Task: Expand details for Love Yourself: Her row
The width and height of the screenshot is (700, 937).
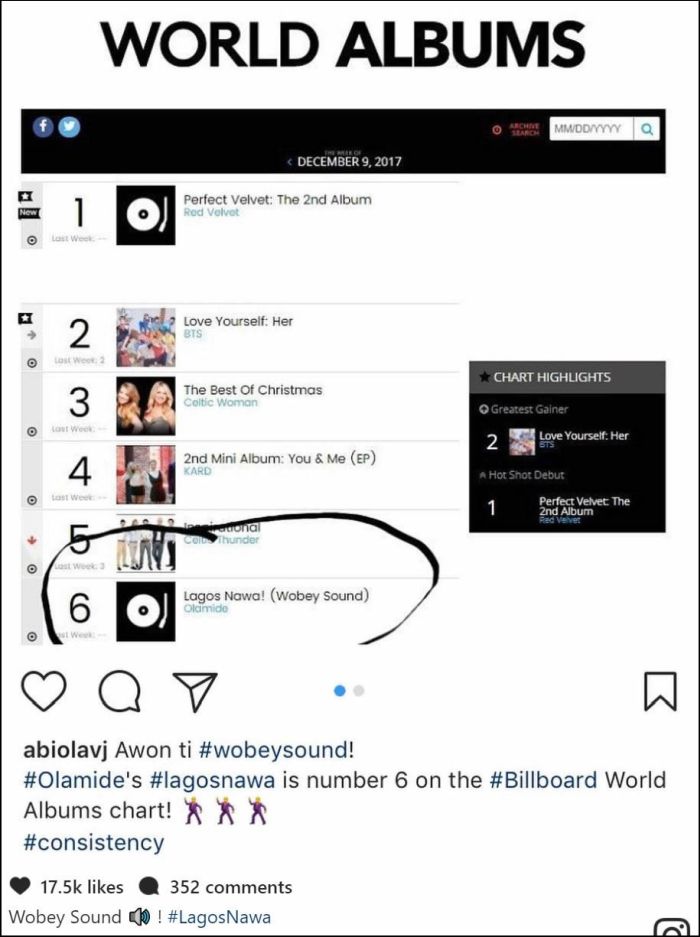Action: click(x=31, y=362)
